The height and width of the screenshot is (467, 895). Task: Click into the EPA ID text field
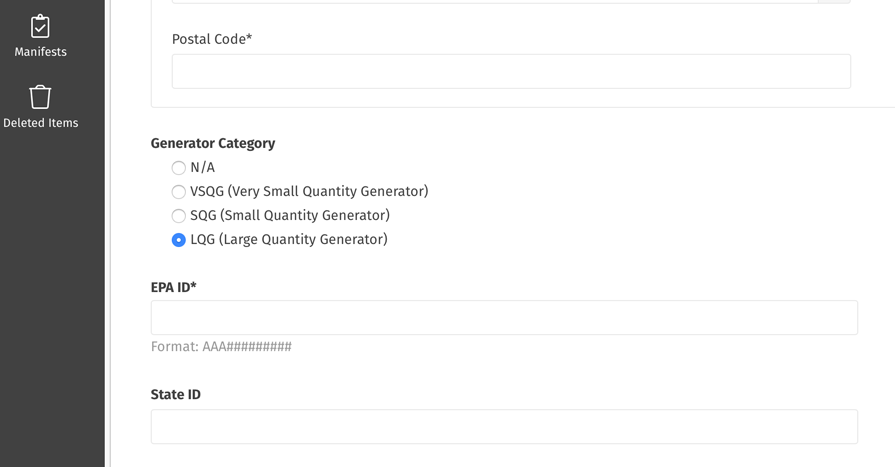pyautogui.click(x=504, y=317)
